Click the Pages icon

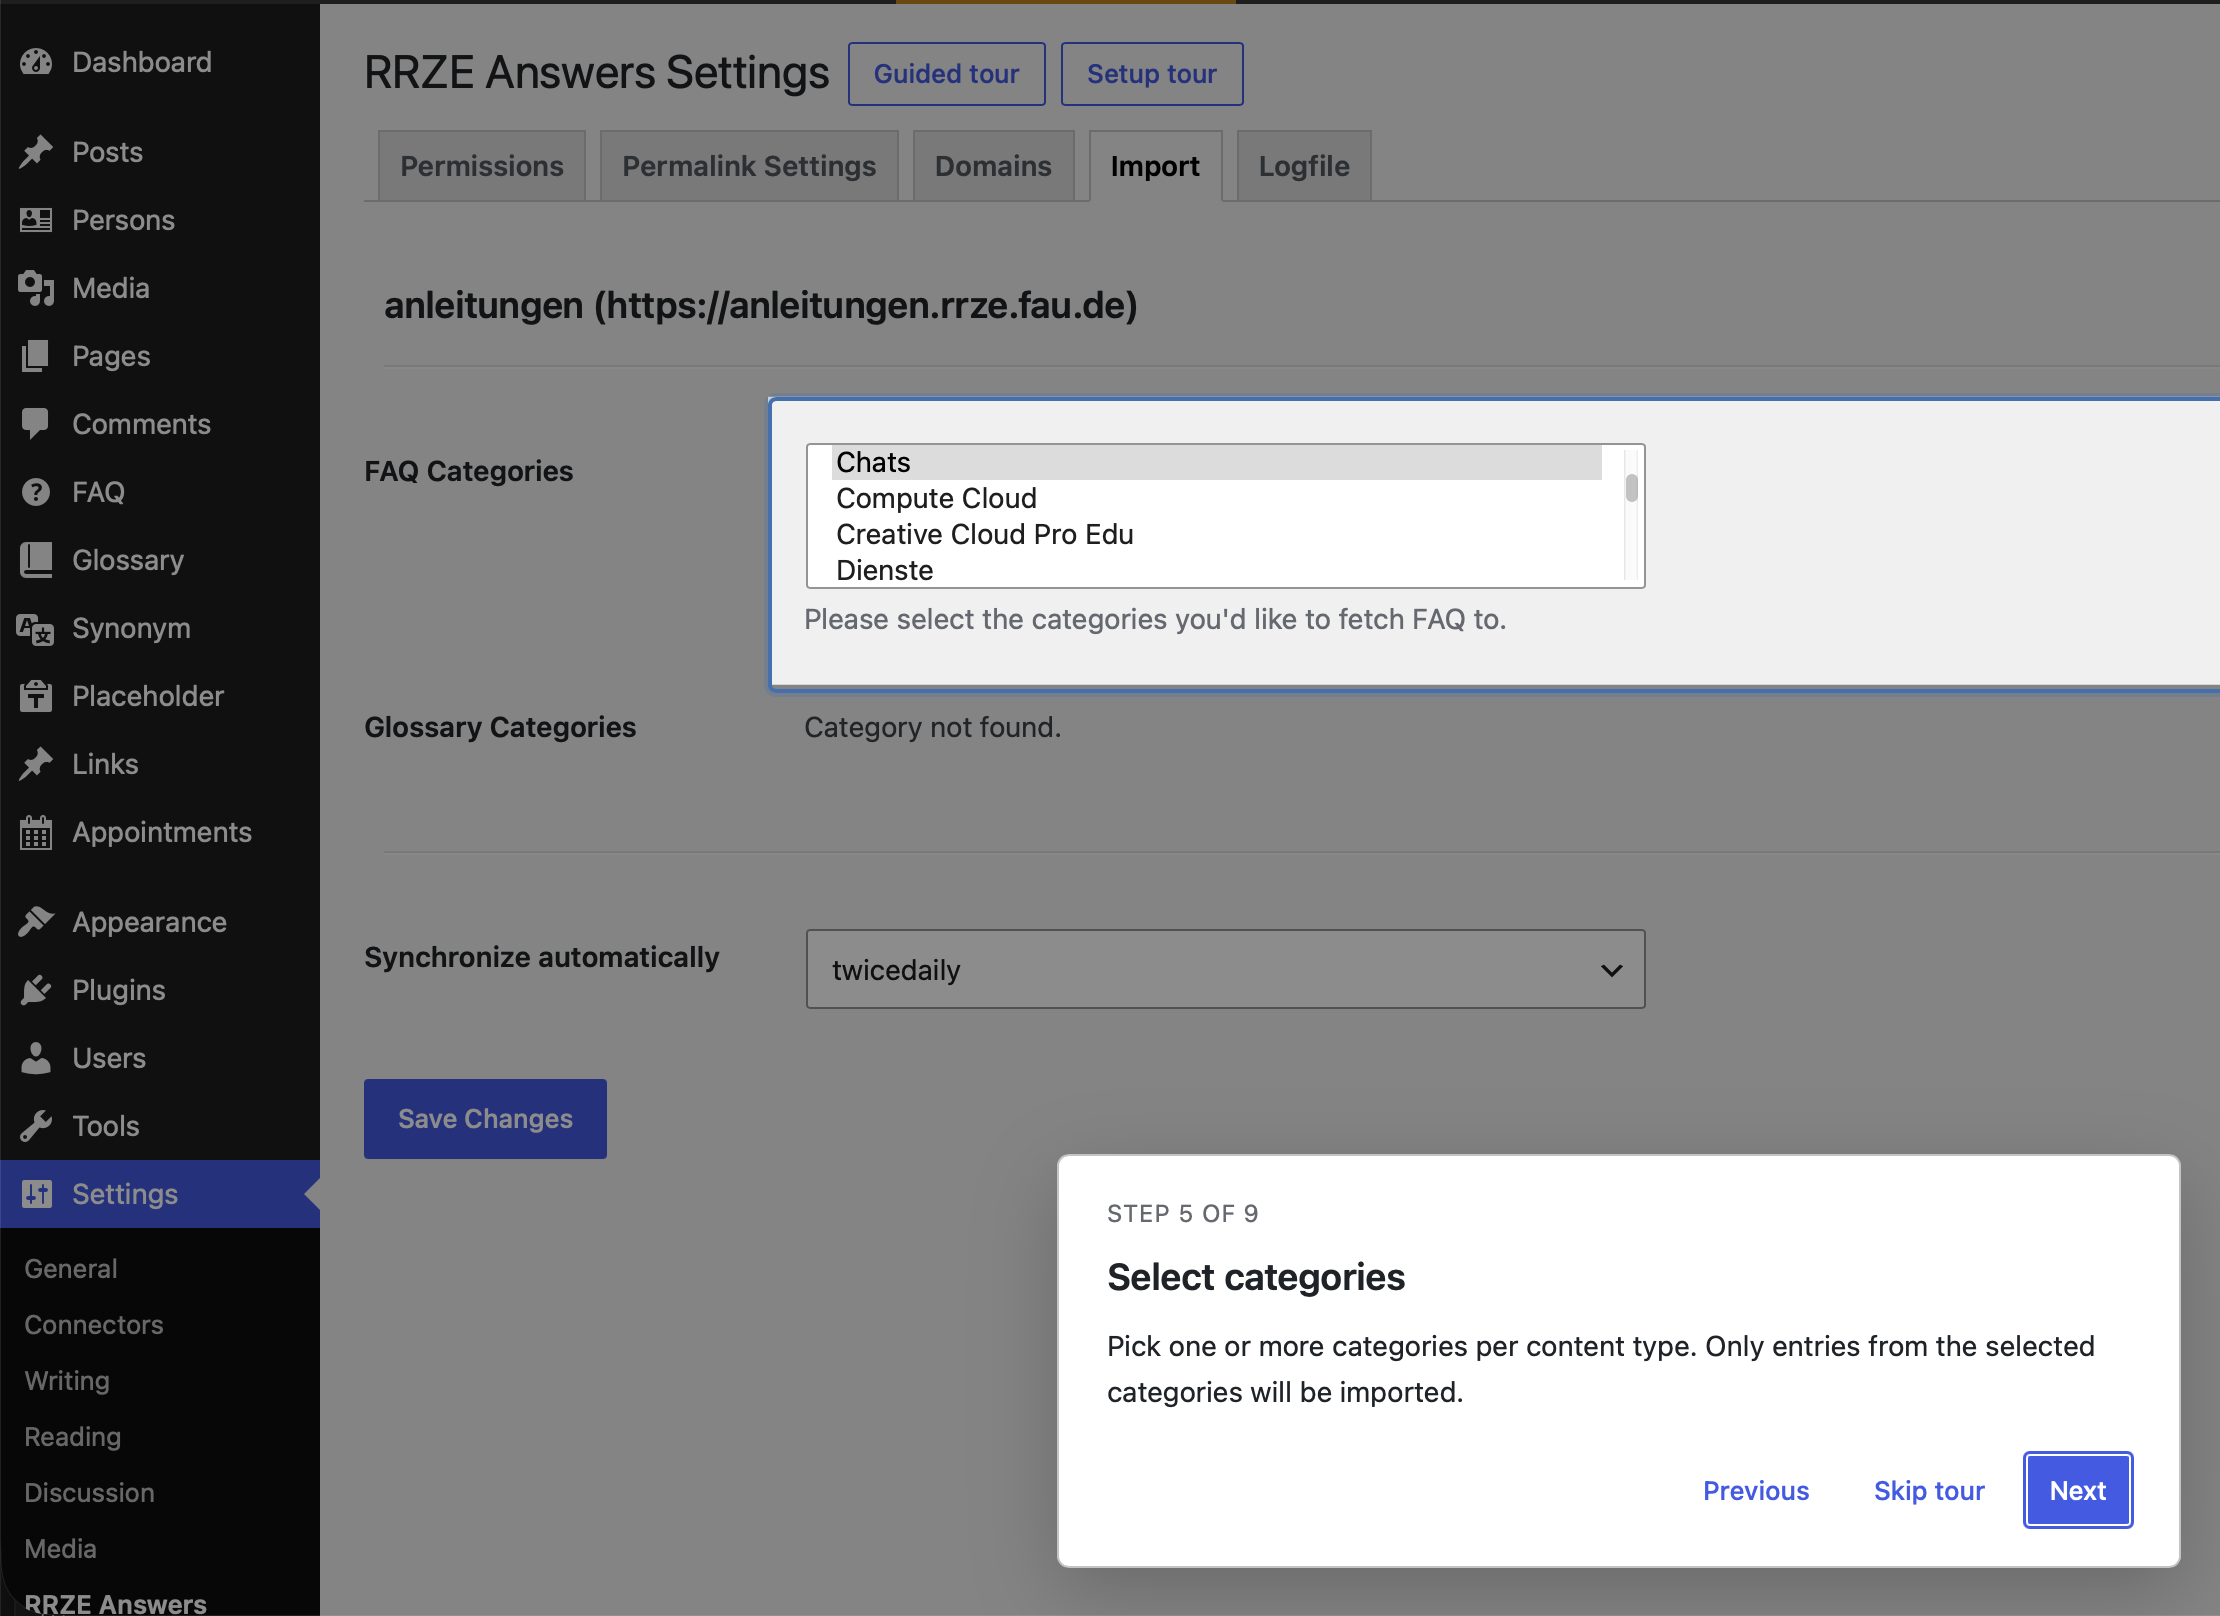tap(36, 356)
